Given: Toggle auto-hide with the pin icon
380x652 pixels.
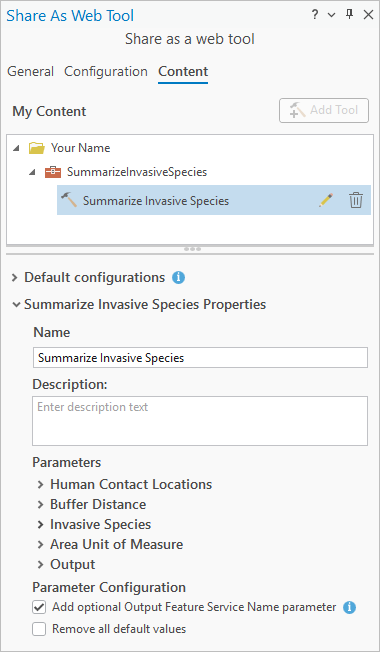Looking at the screenshot, I should (349, 15).
